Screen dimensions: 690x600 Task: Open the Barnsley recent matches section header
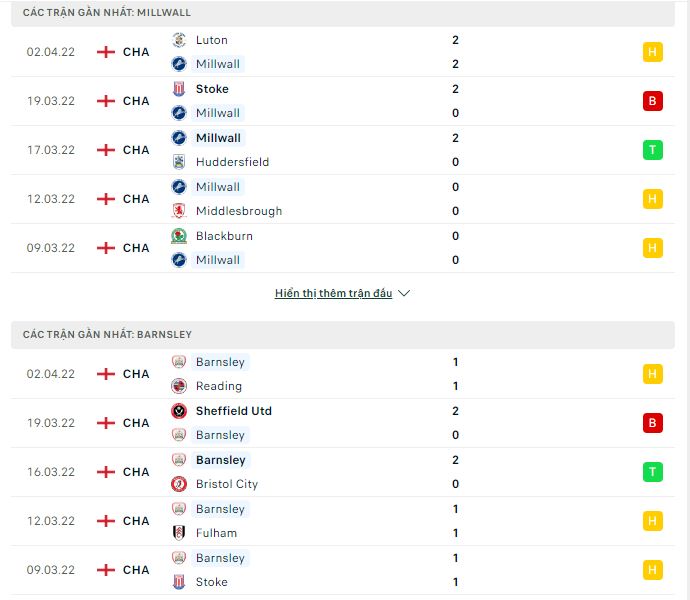(x=342, y=335)
